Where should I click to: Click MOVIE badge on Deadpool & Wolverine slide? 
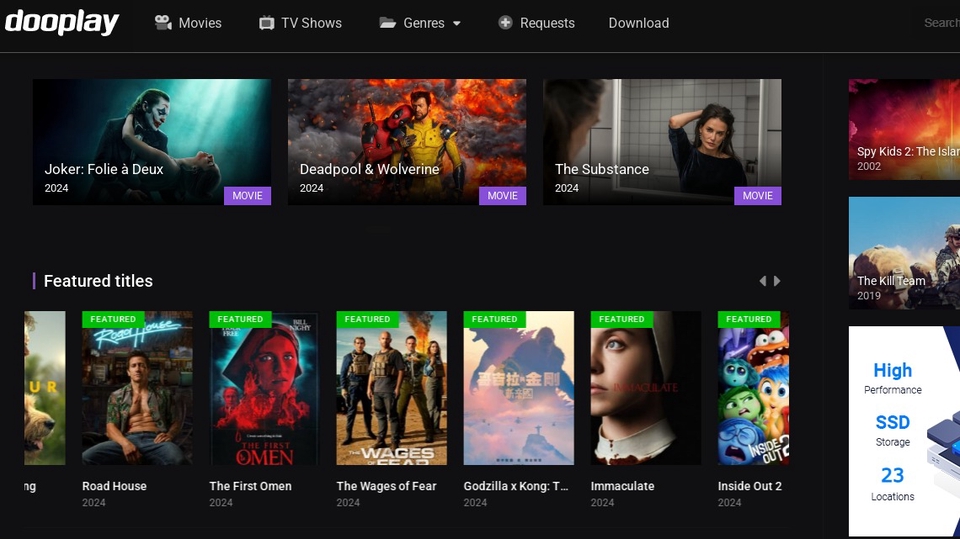[x=503, y=195]
